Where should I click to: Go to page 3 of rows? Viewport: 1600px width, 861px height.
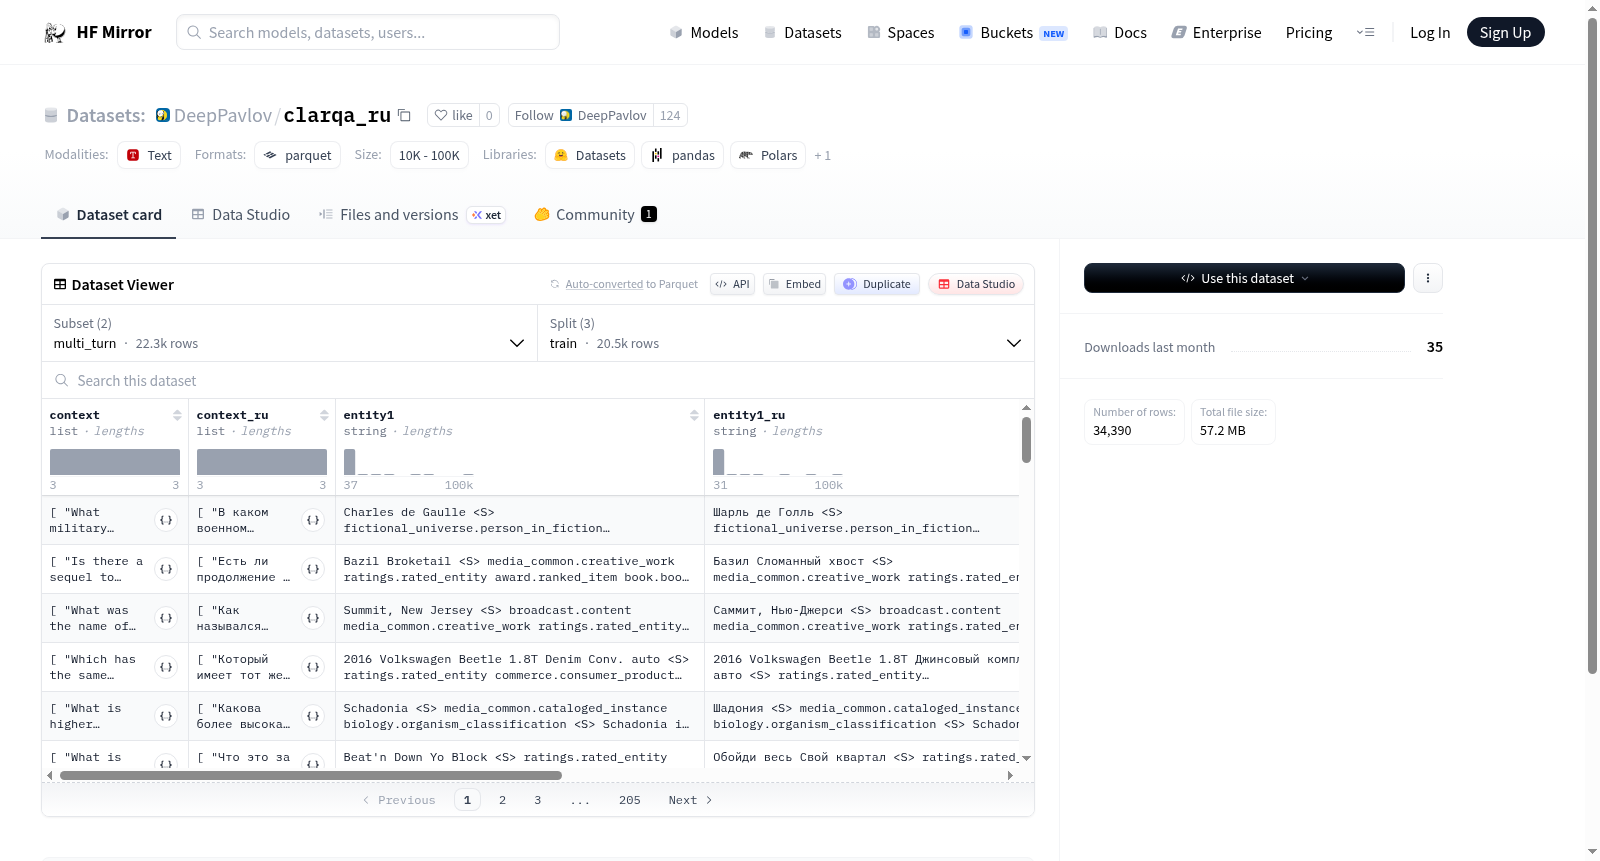pos(538,800)
